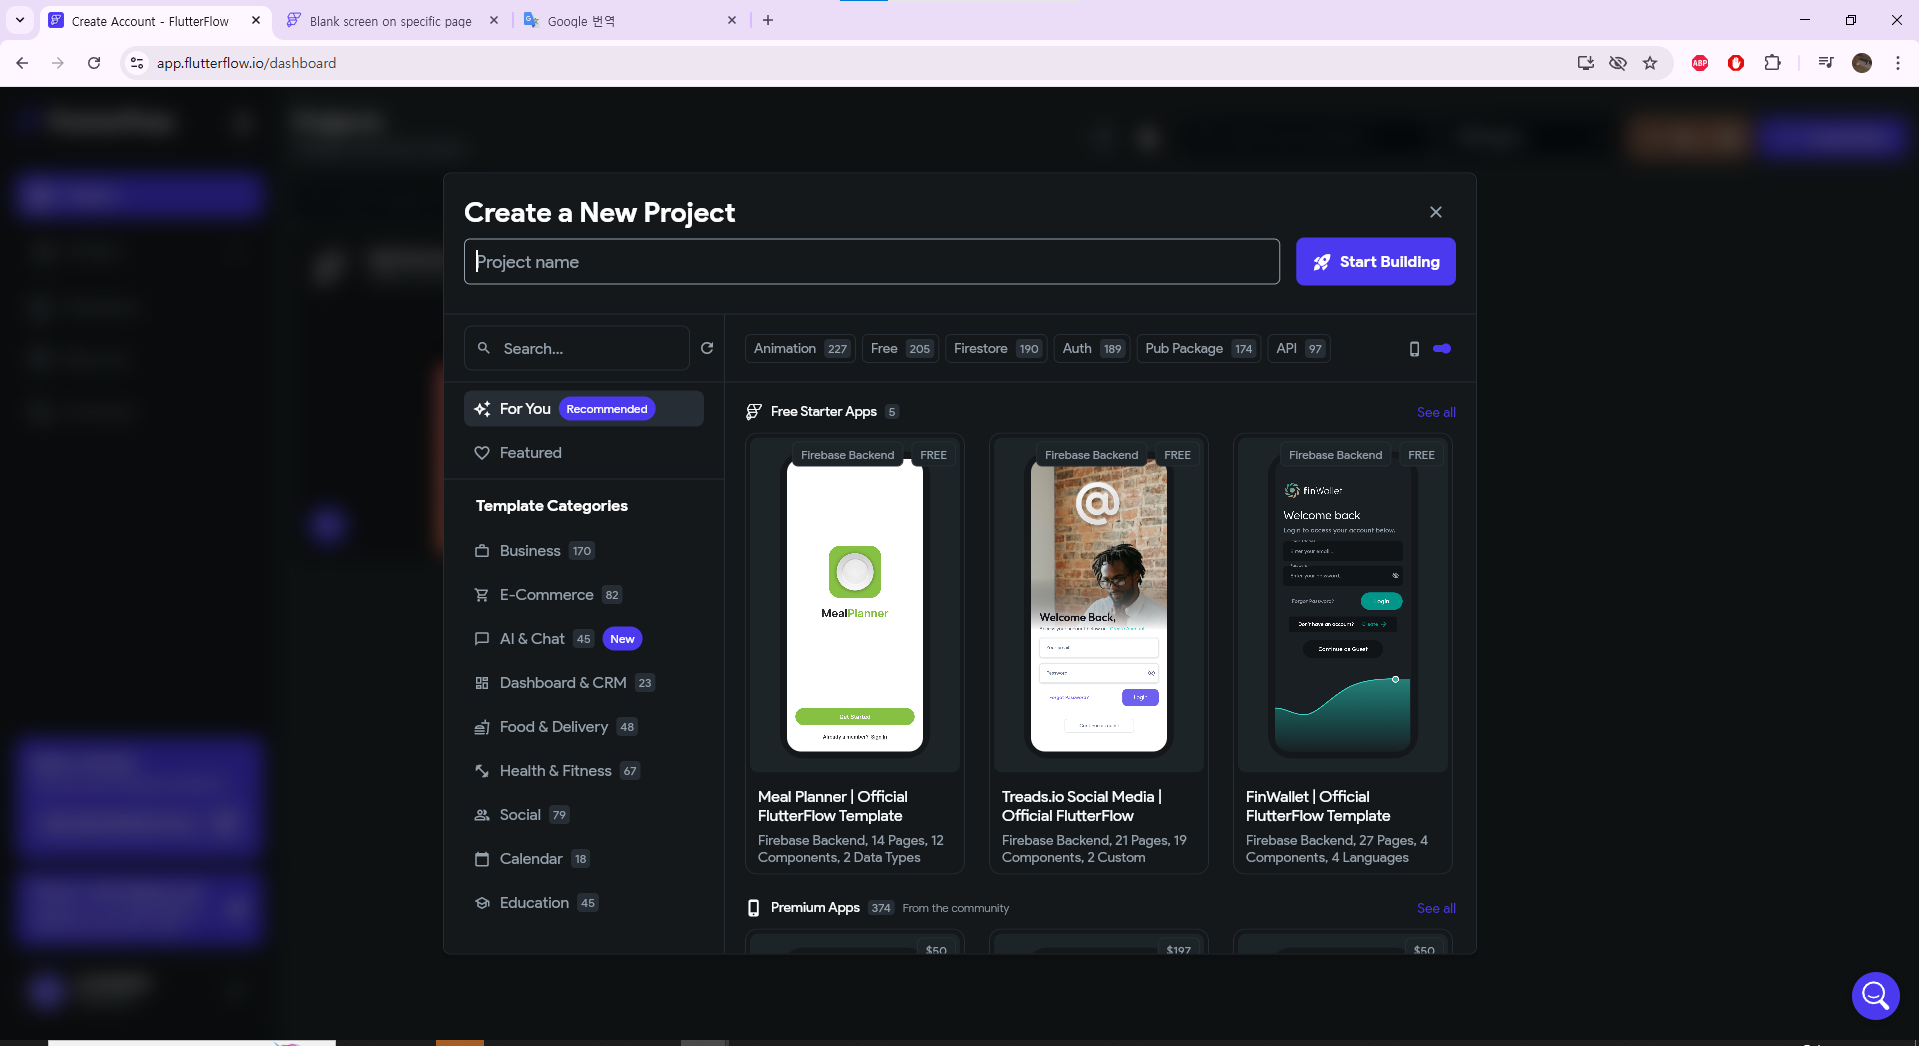
Task: Bookmark this page with the star icon
Action: coord(1650,63)
